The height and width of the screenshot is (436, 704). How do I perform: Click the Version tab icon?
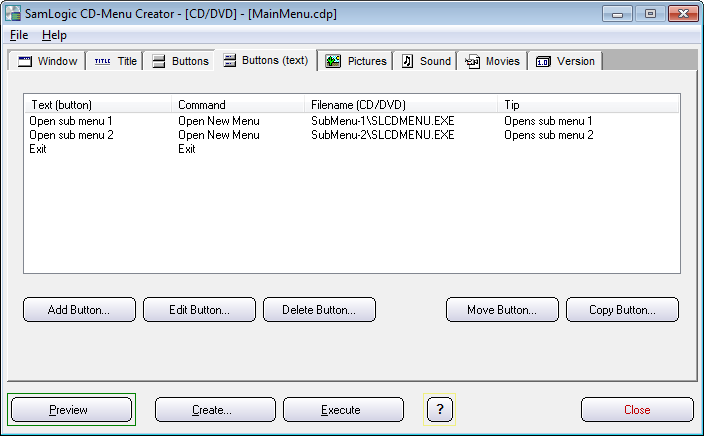(543, 62)
